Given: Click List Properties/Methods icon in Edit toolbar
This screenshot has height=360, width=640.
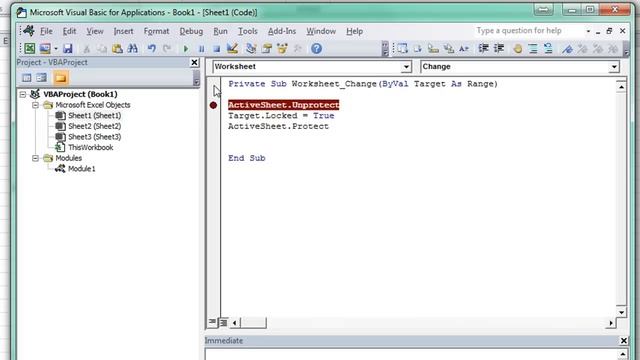Looking at the screenshot, I should [402, 49].
